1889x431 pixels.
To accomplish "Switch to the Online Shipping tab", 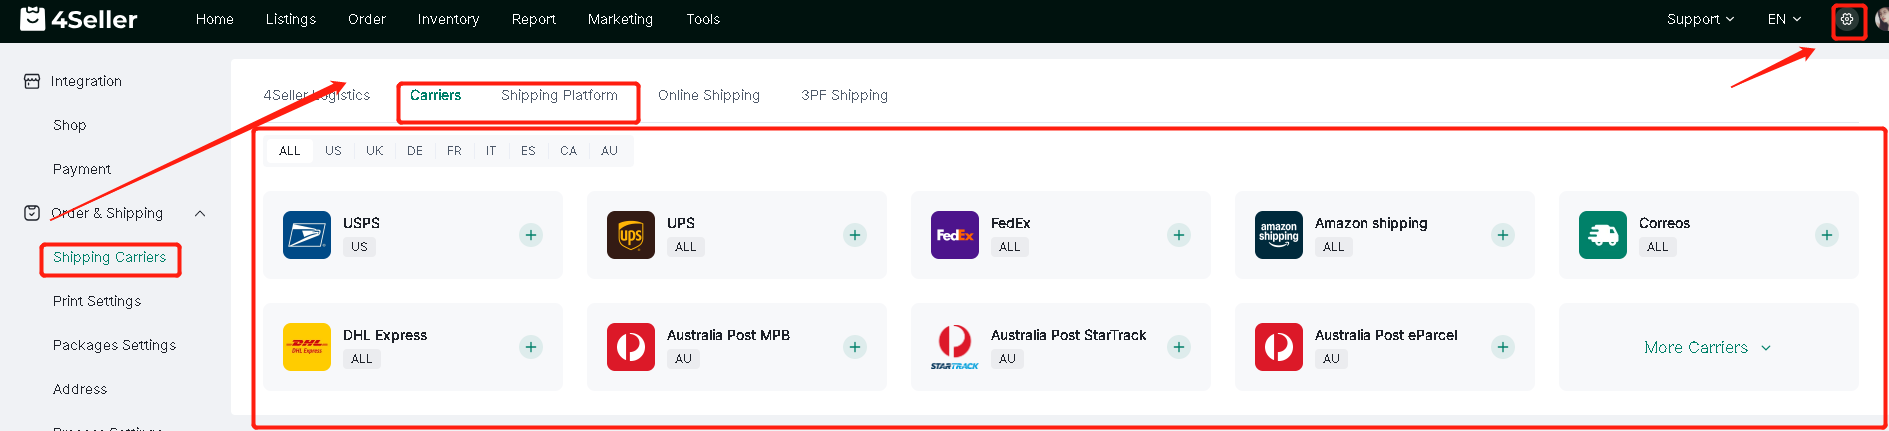I will pyautogui.click(x=709, y=95).
